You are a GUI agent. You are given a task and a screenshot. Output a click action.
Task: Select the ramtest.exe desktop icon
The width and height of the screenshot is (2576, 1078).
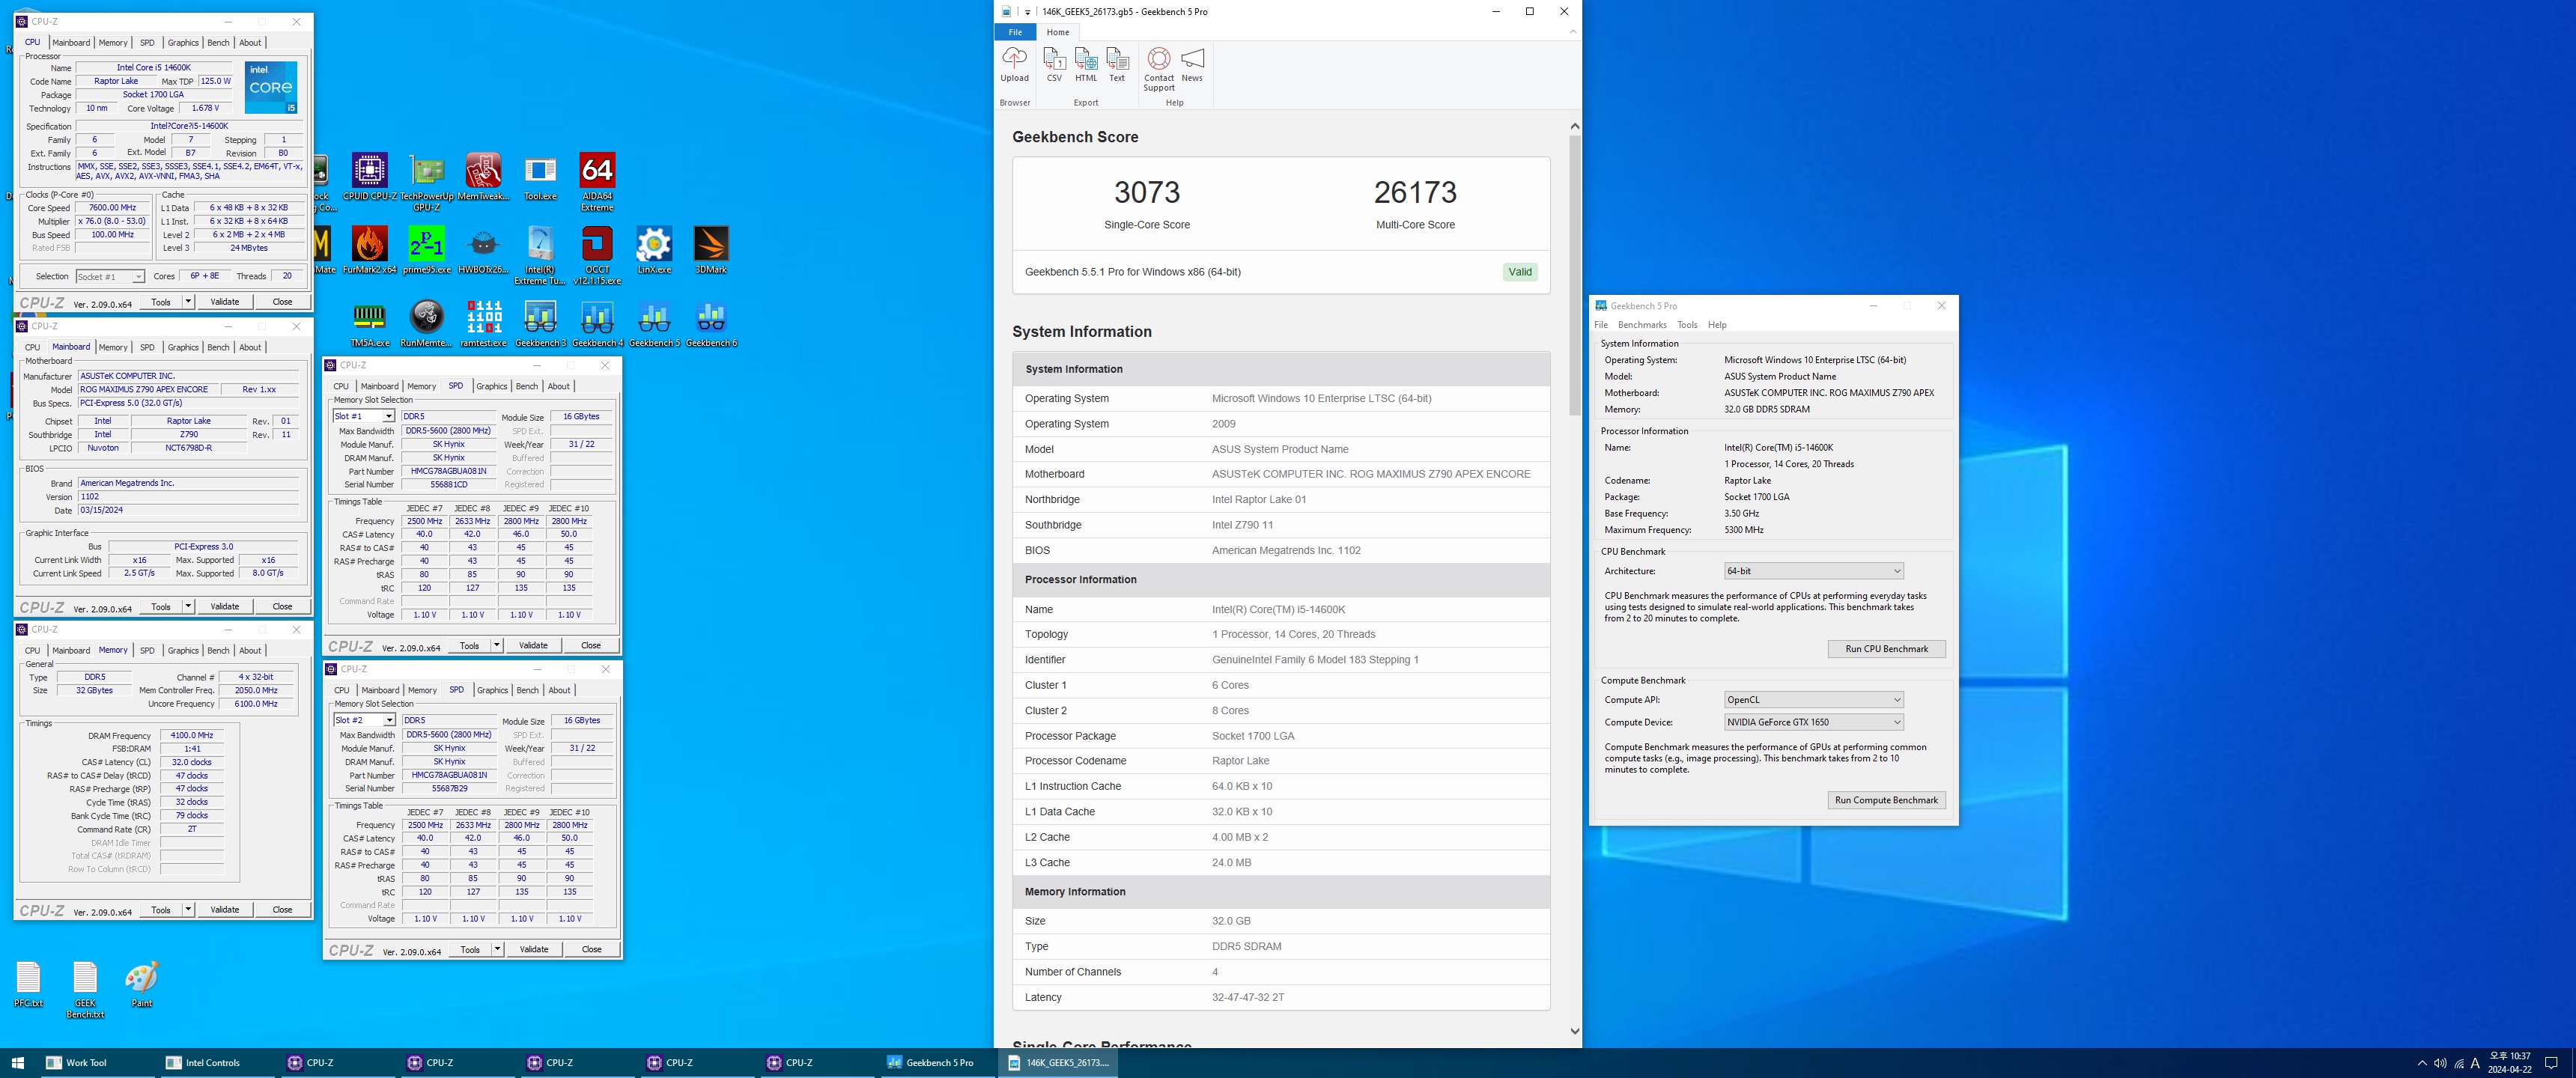click(483, 324)
